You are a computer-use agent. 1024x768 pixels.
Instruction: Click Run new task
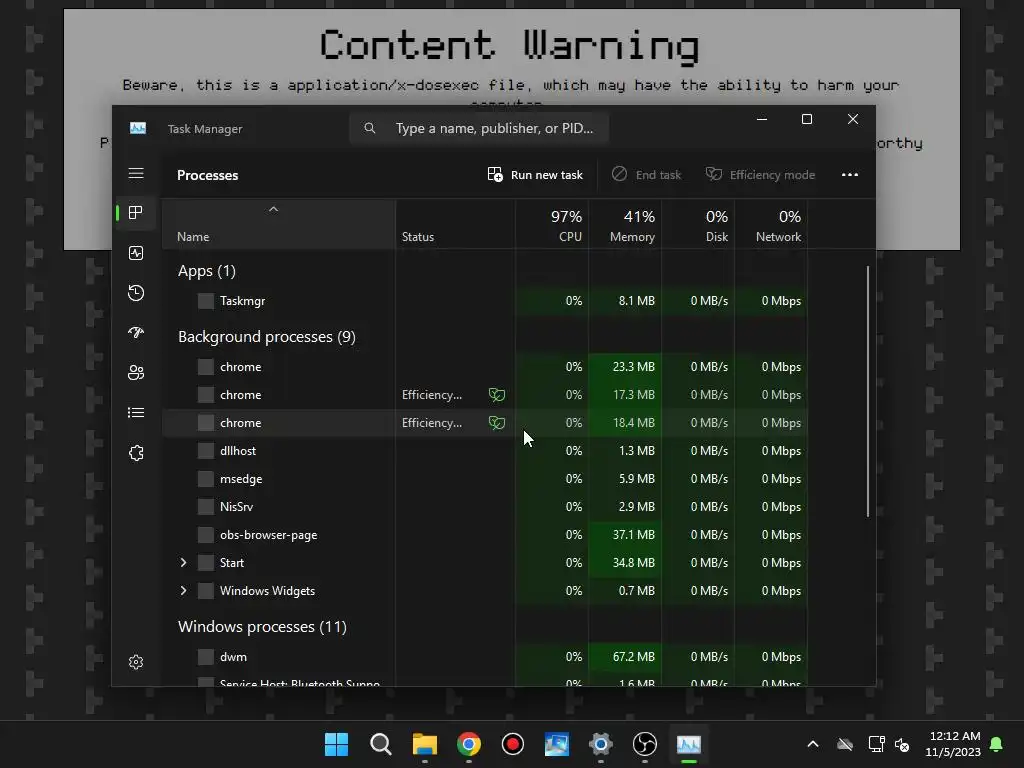[535, 174]
